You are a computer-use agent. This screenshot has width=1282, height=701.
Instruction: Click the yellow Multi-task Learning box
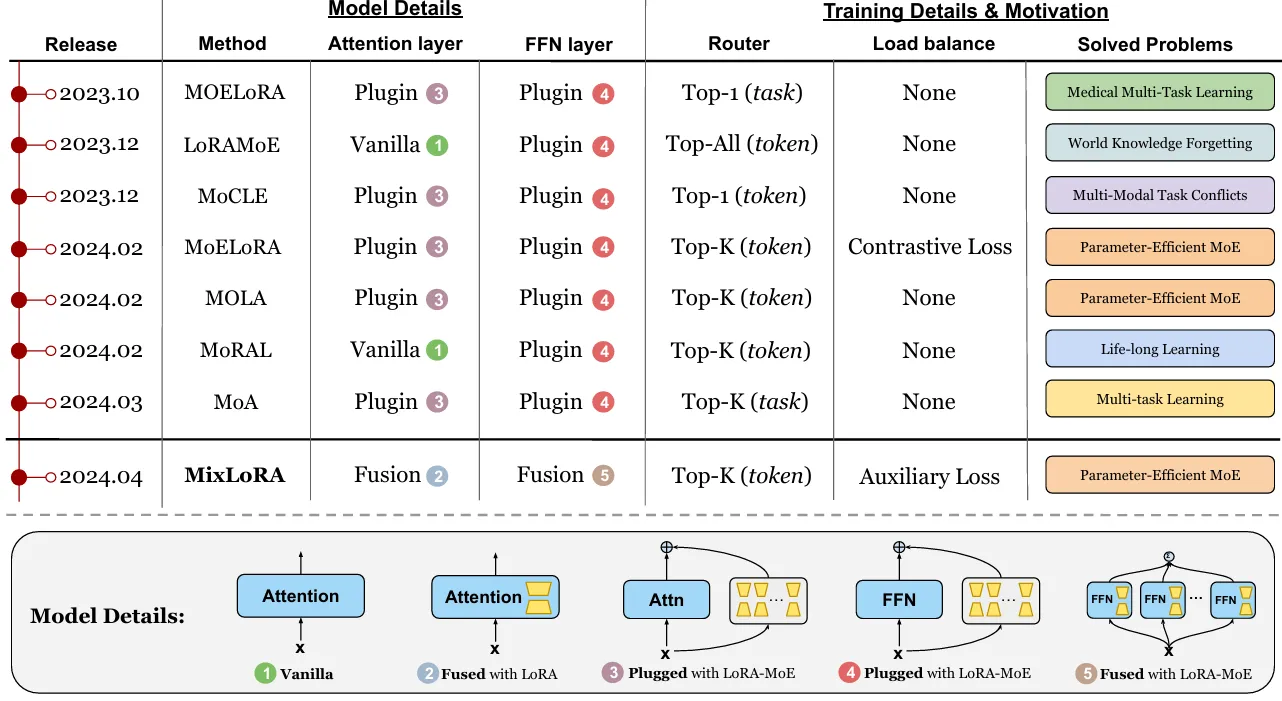(1160, 399)
